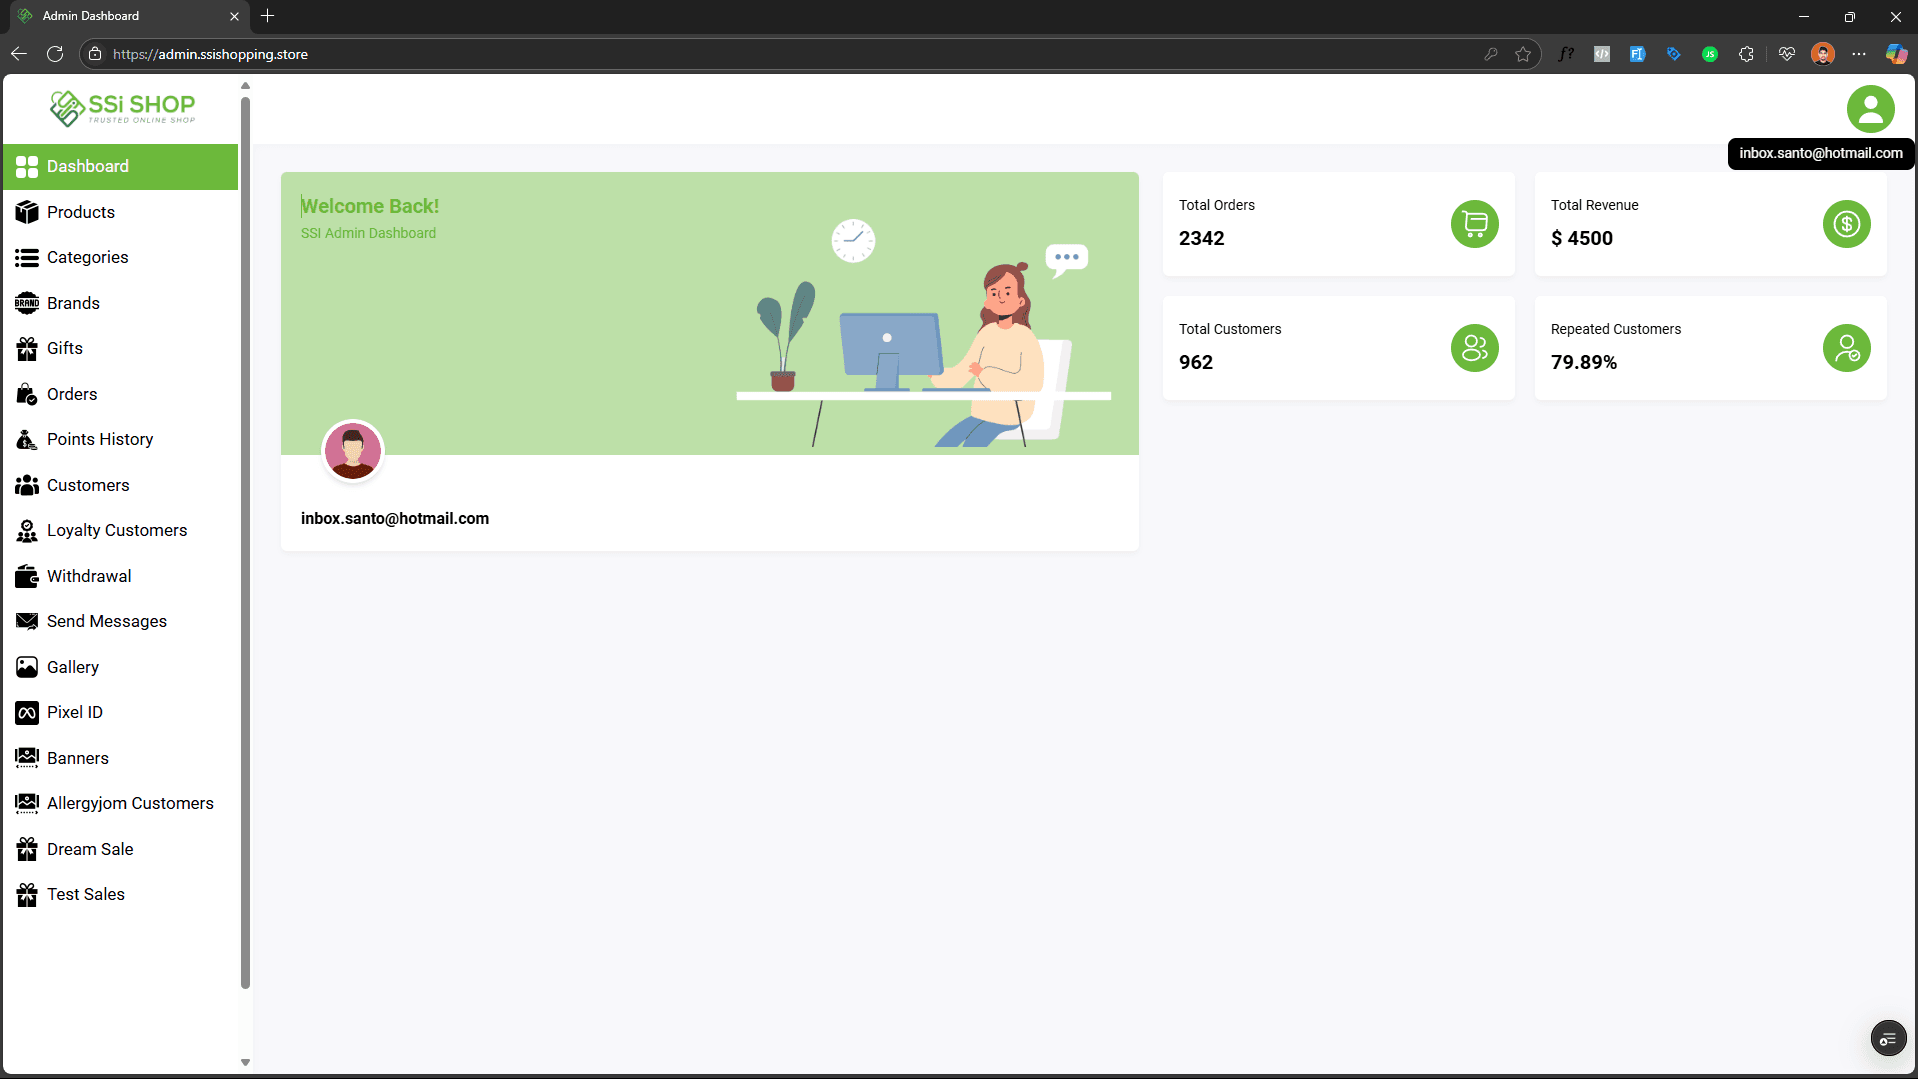The width and height of the screenshot is (1918, 1079).
Task: Click the Total Revenue dollar badge
Action: coord(1845,224)
